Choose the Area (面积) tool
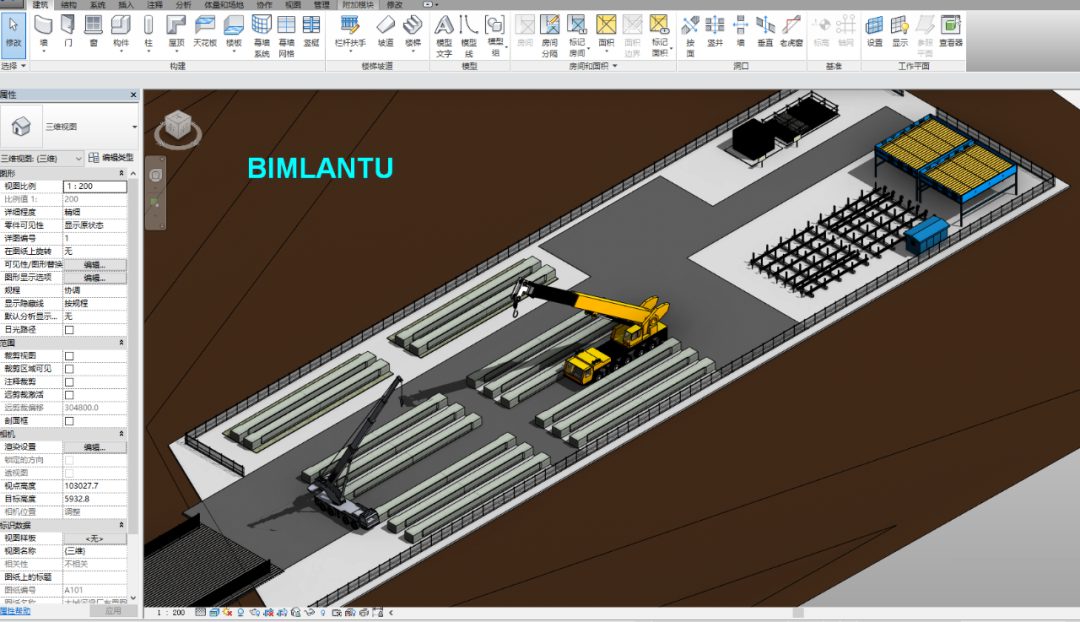 [x=606, y=32]
